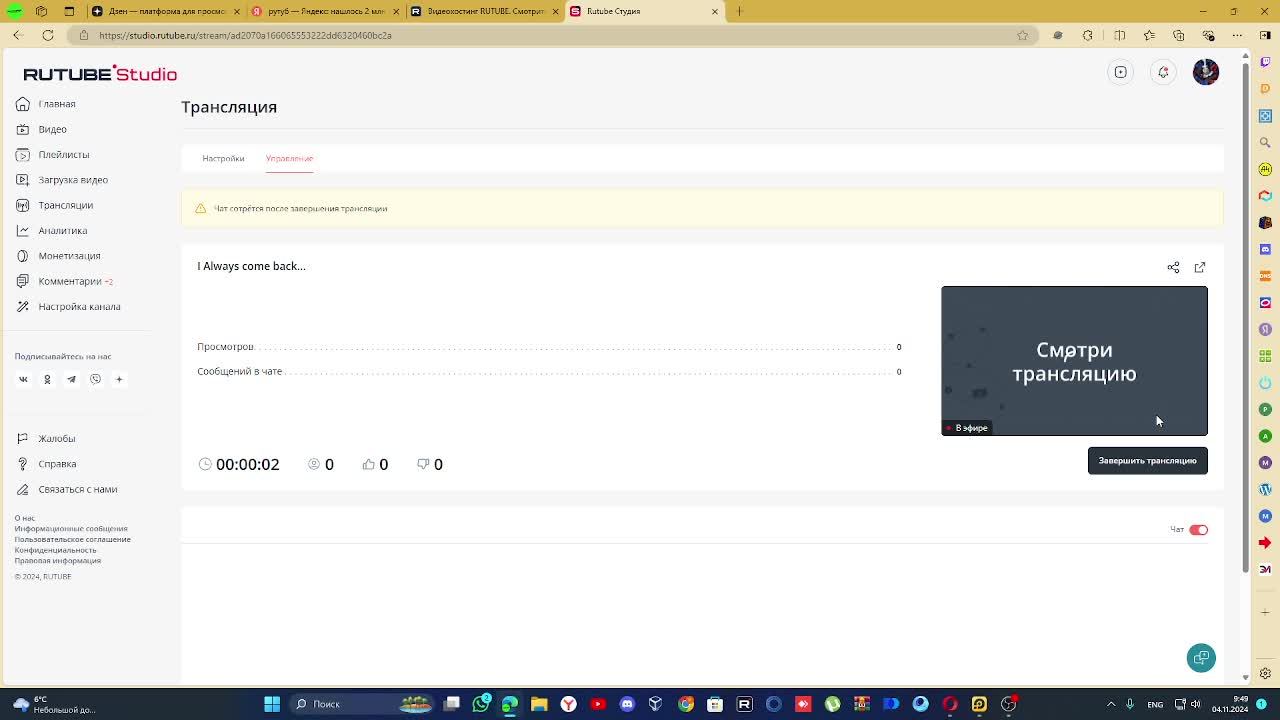The height and width of the screenshot is (720, 1280).
Task: Open the Odnoklassniki social icon
Action: point(47,379)
